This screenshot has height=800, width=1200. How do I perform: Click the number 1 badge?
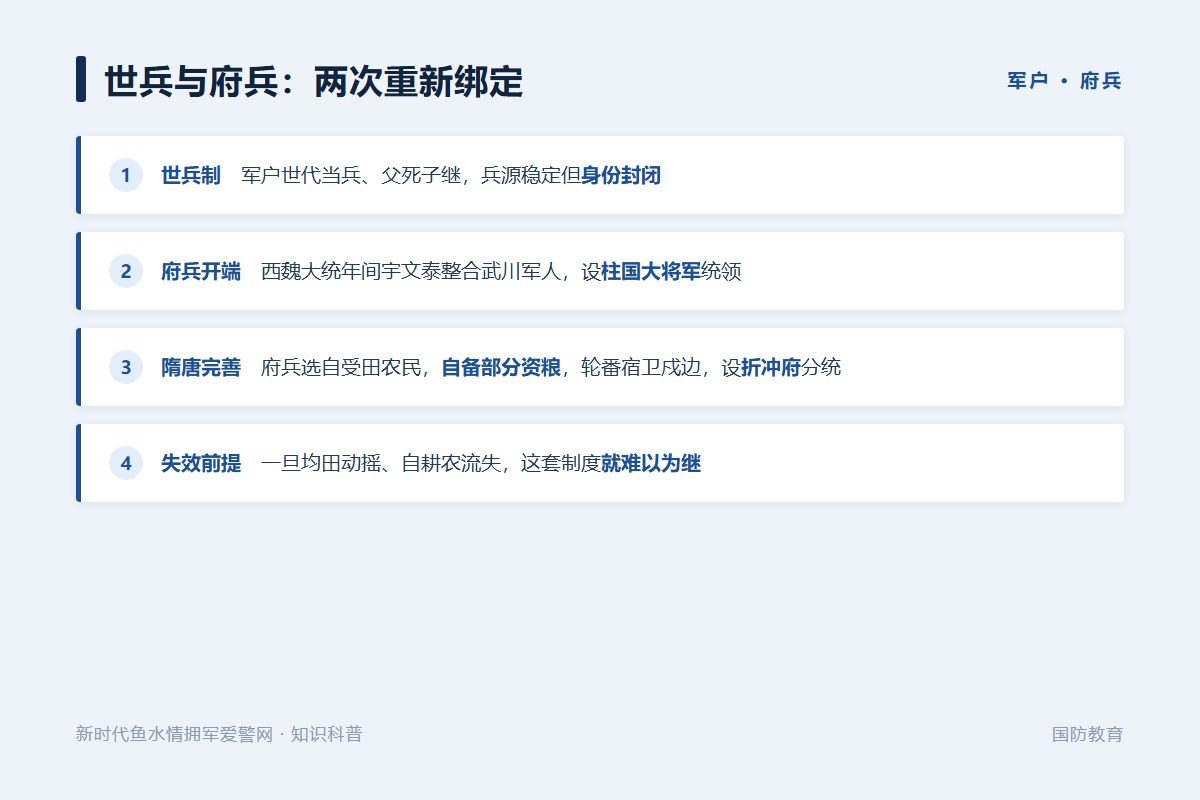tap(126, 175)
